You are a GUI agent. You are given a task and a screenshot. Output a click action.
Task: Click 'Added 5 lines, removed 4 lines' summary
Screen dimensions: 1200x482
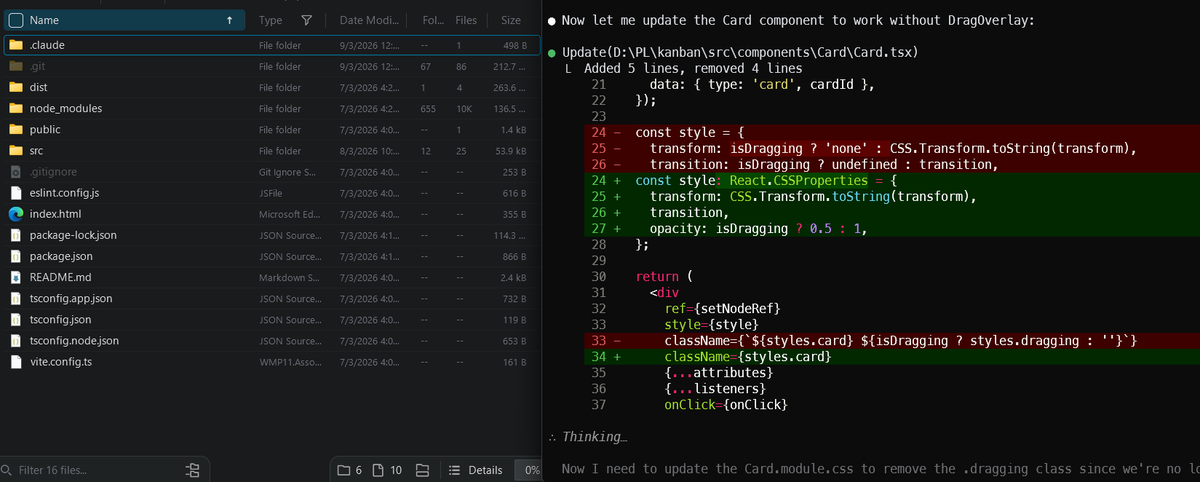[x=693, y=68]
